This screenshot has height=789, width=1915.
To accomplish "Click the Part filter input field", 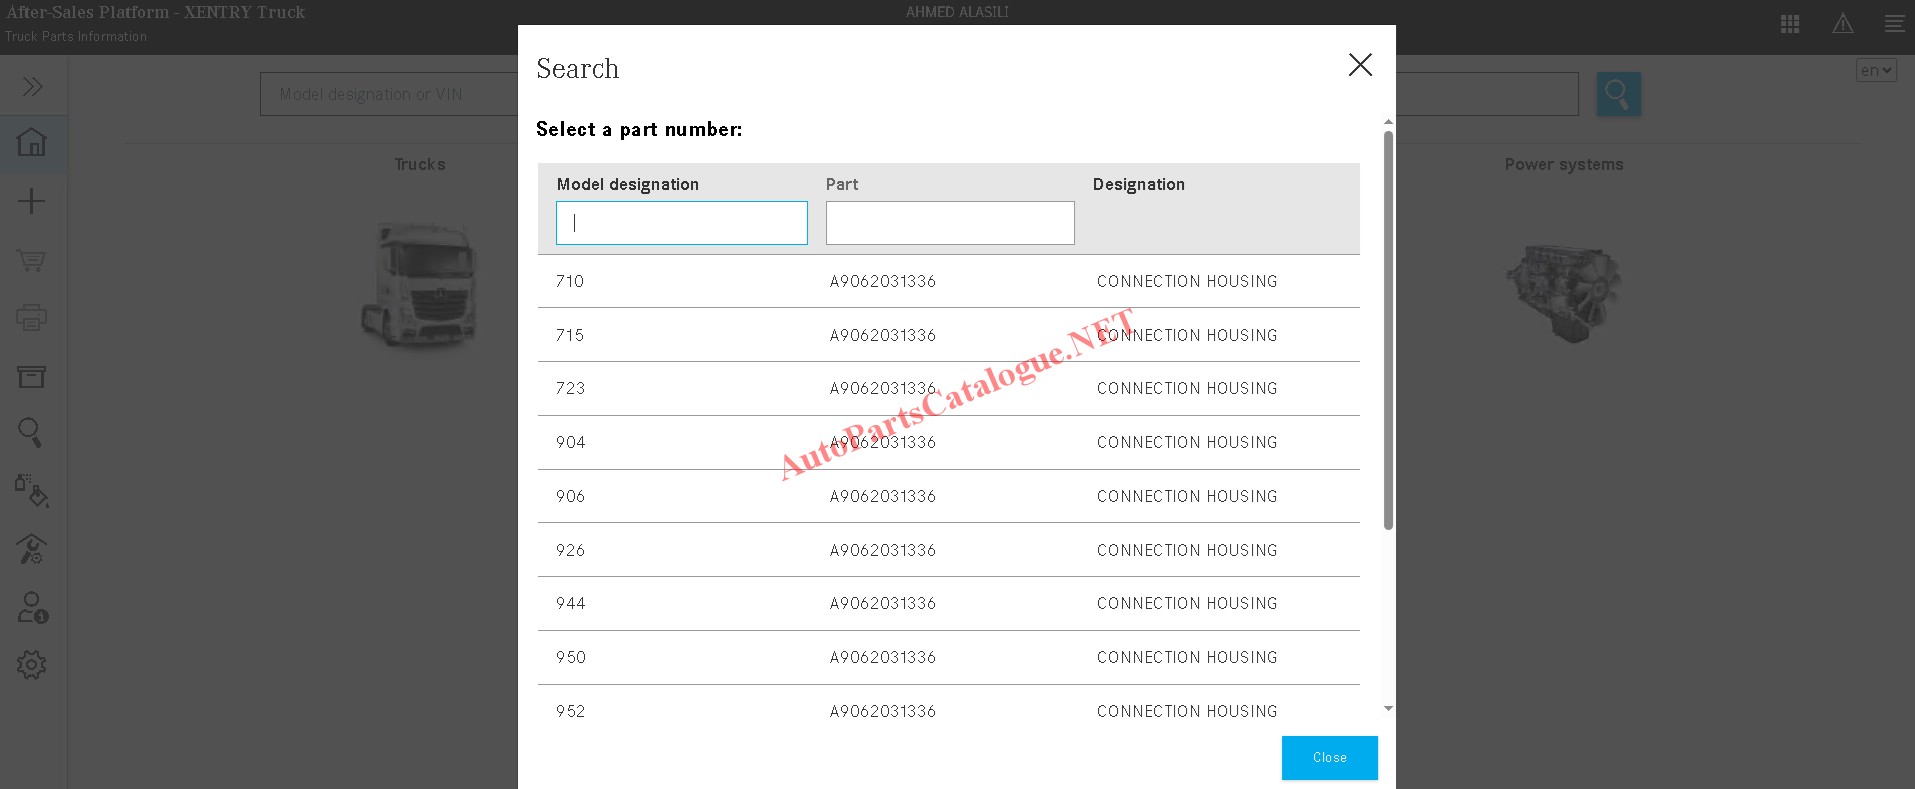I will click(x=950, y=223).
